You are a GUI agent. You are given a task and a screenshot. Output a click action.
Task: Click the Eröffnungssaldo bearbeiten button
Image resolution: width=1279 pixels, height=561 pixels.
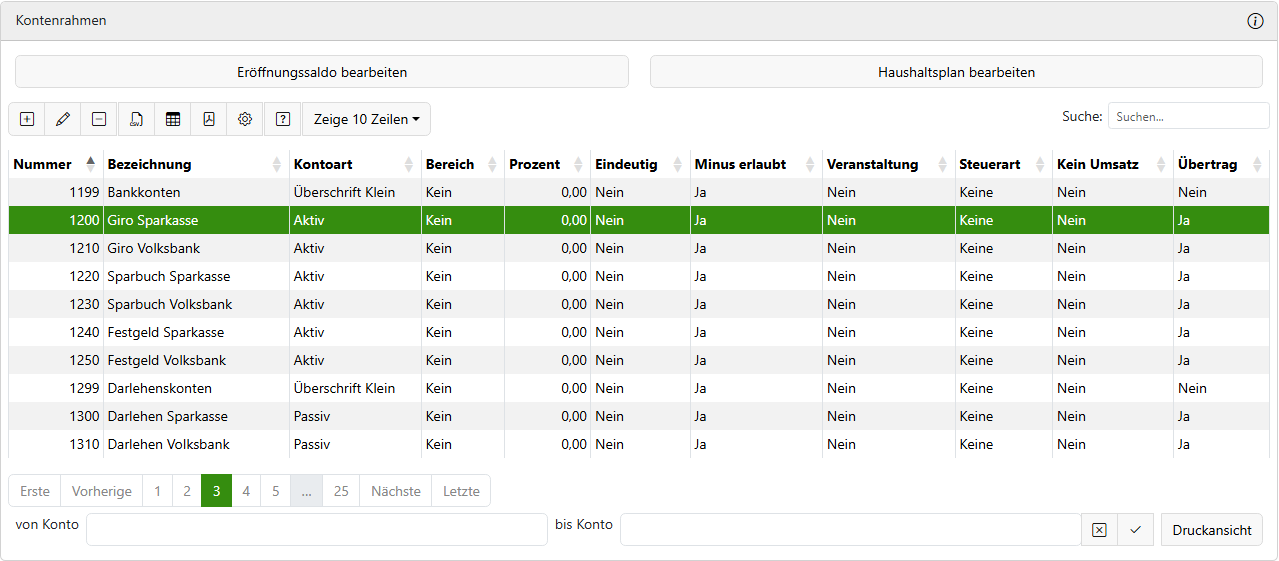[x=322, y=72]
